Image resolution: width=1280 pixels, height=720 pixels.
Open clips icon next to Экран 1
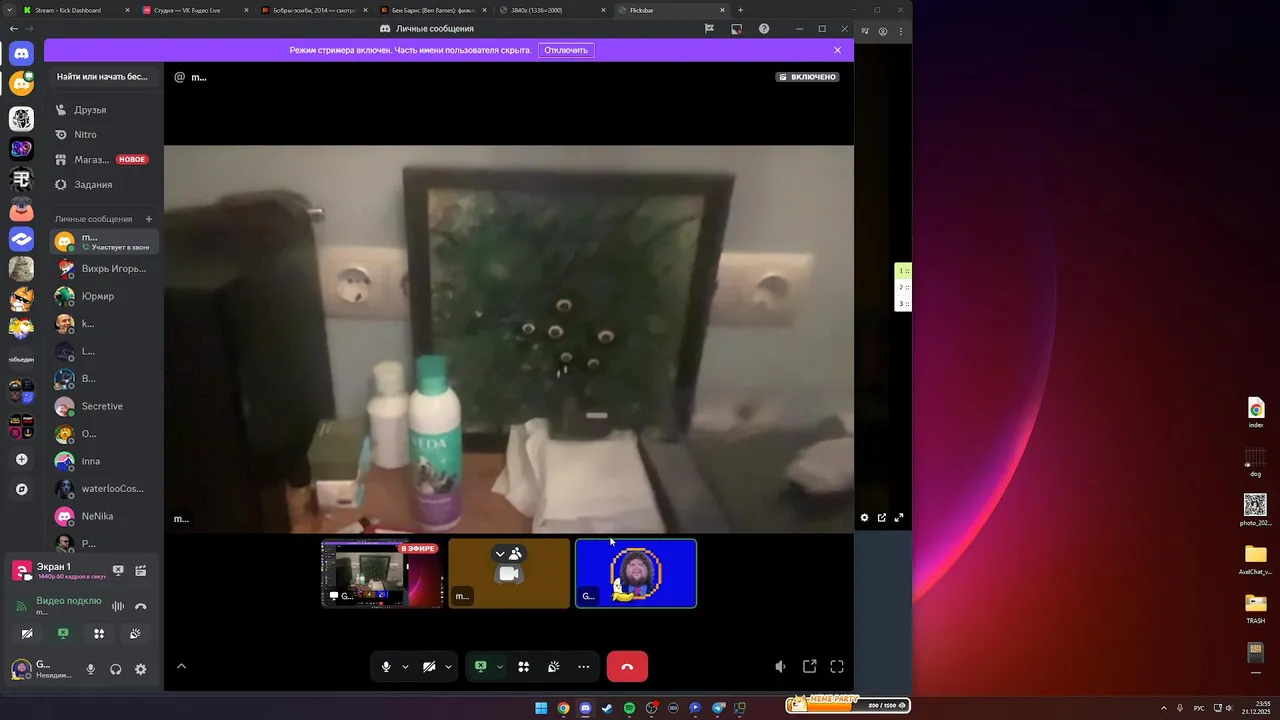pos(141,570)
